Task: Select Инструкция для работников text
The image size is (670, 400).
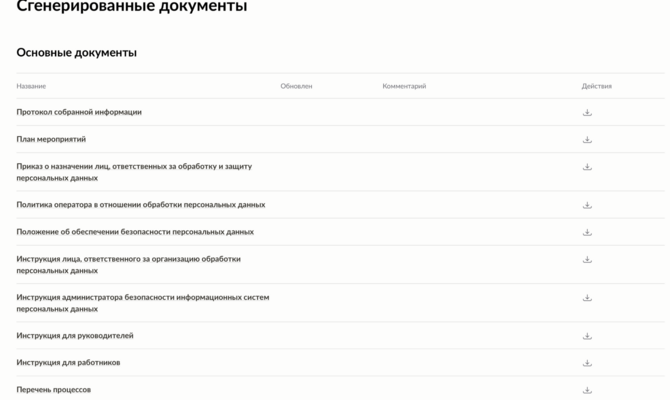Action: (68, 362)
